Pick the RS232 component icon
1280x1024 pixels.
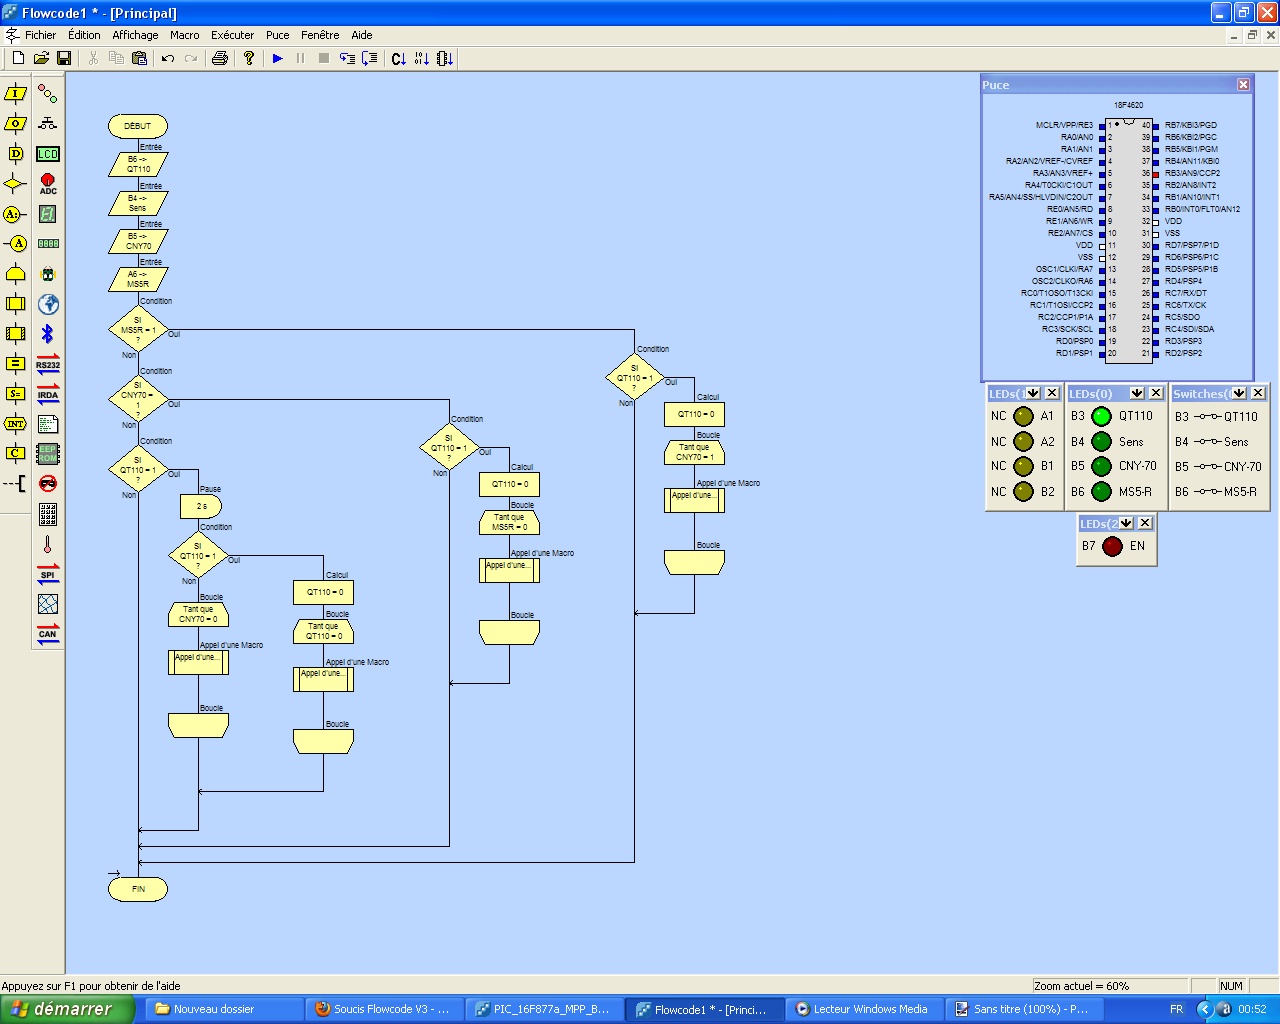click(48, 364)
